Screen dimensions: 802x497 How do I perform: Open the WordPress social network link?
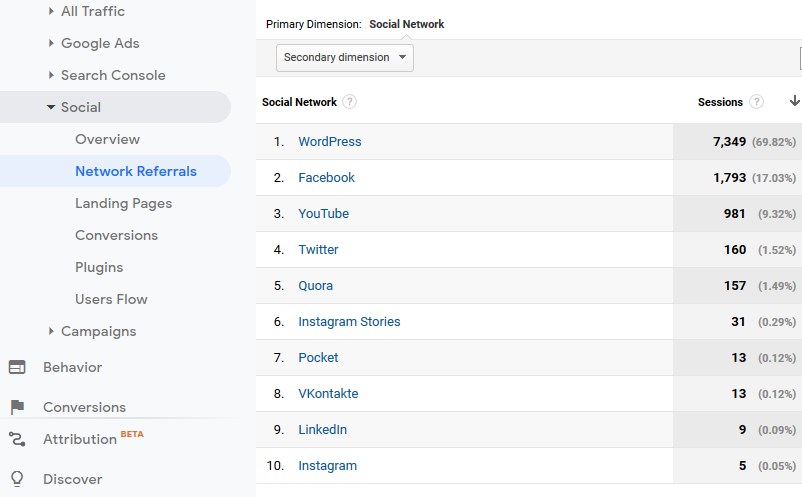(x=330, y=142)
